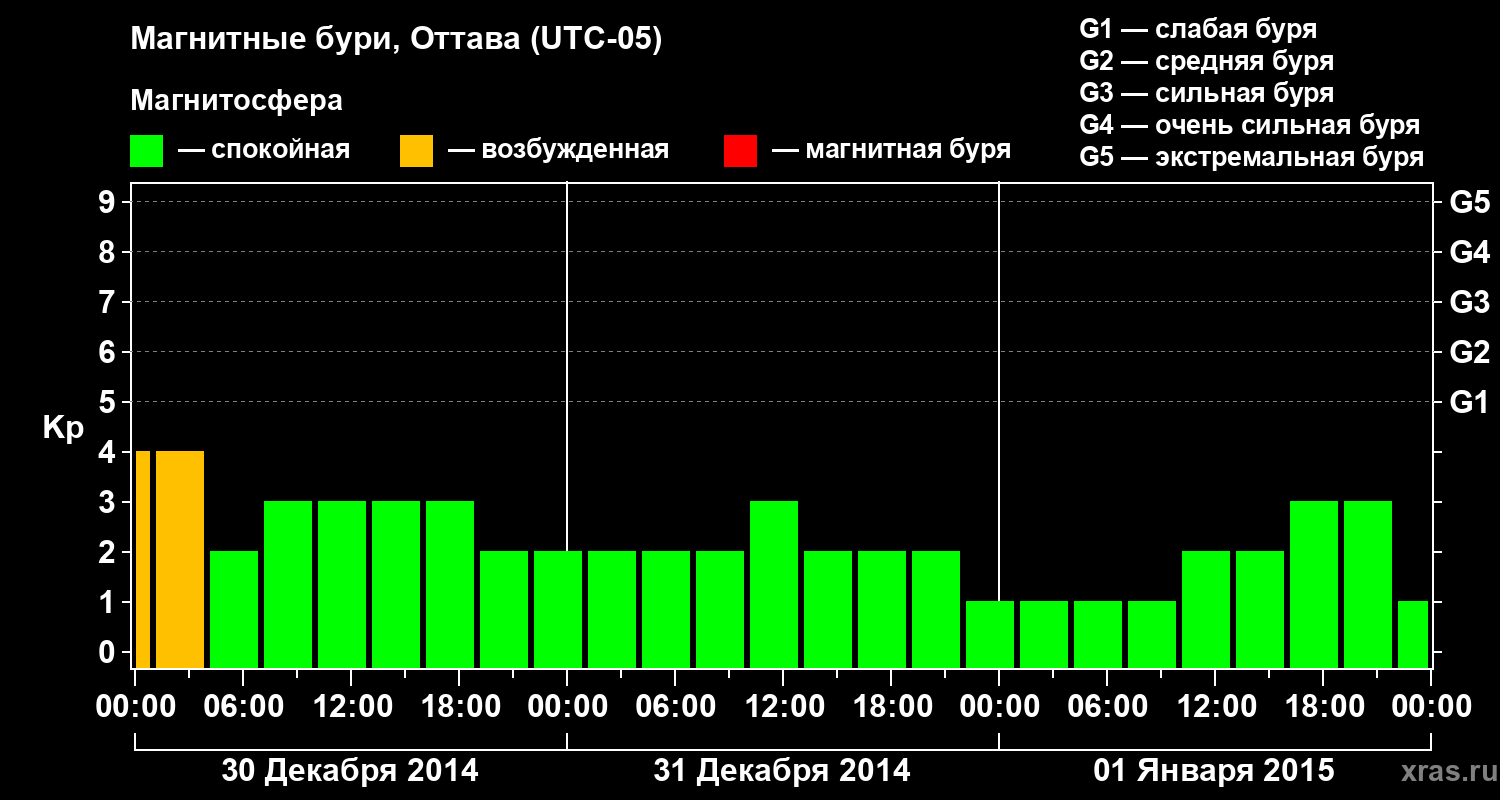Click the wide yellow Kp 4 bar
Image resolution: width=1500 pixels, height=800 pixels.
pyautogui.click(x=180, y=560)
